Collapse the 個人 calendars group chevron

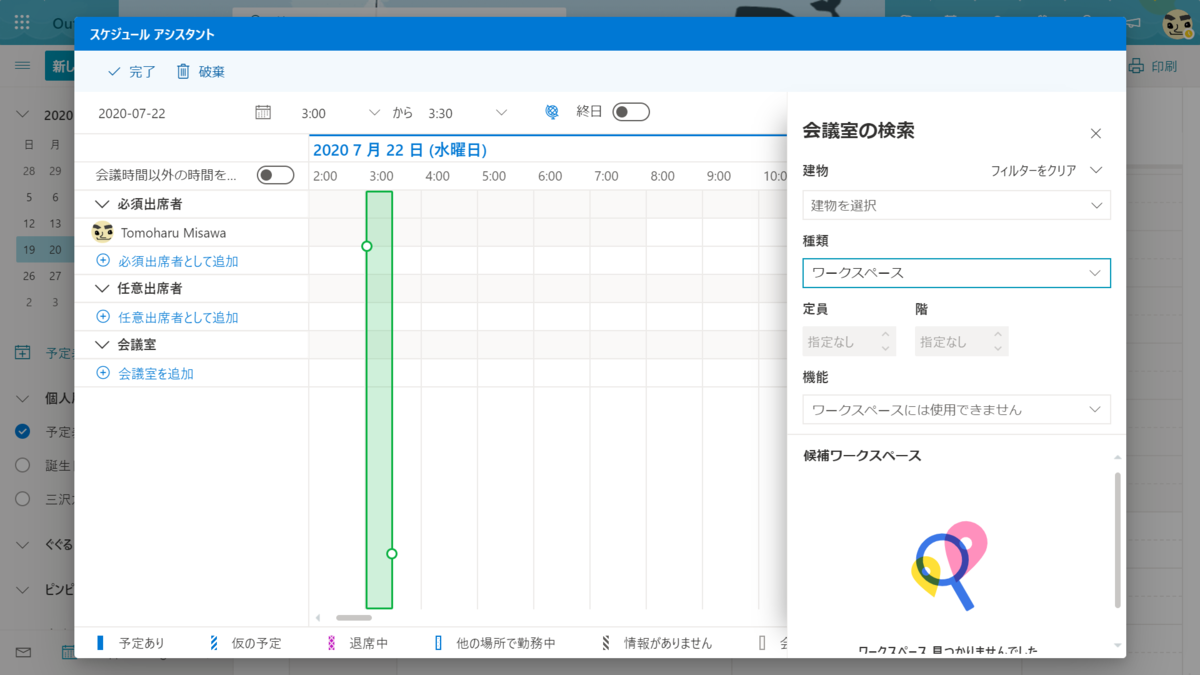coord(23,397)
